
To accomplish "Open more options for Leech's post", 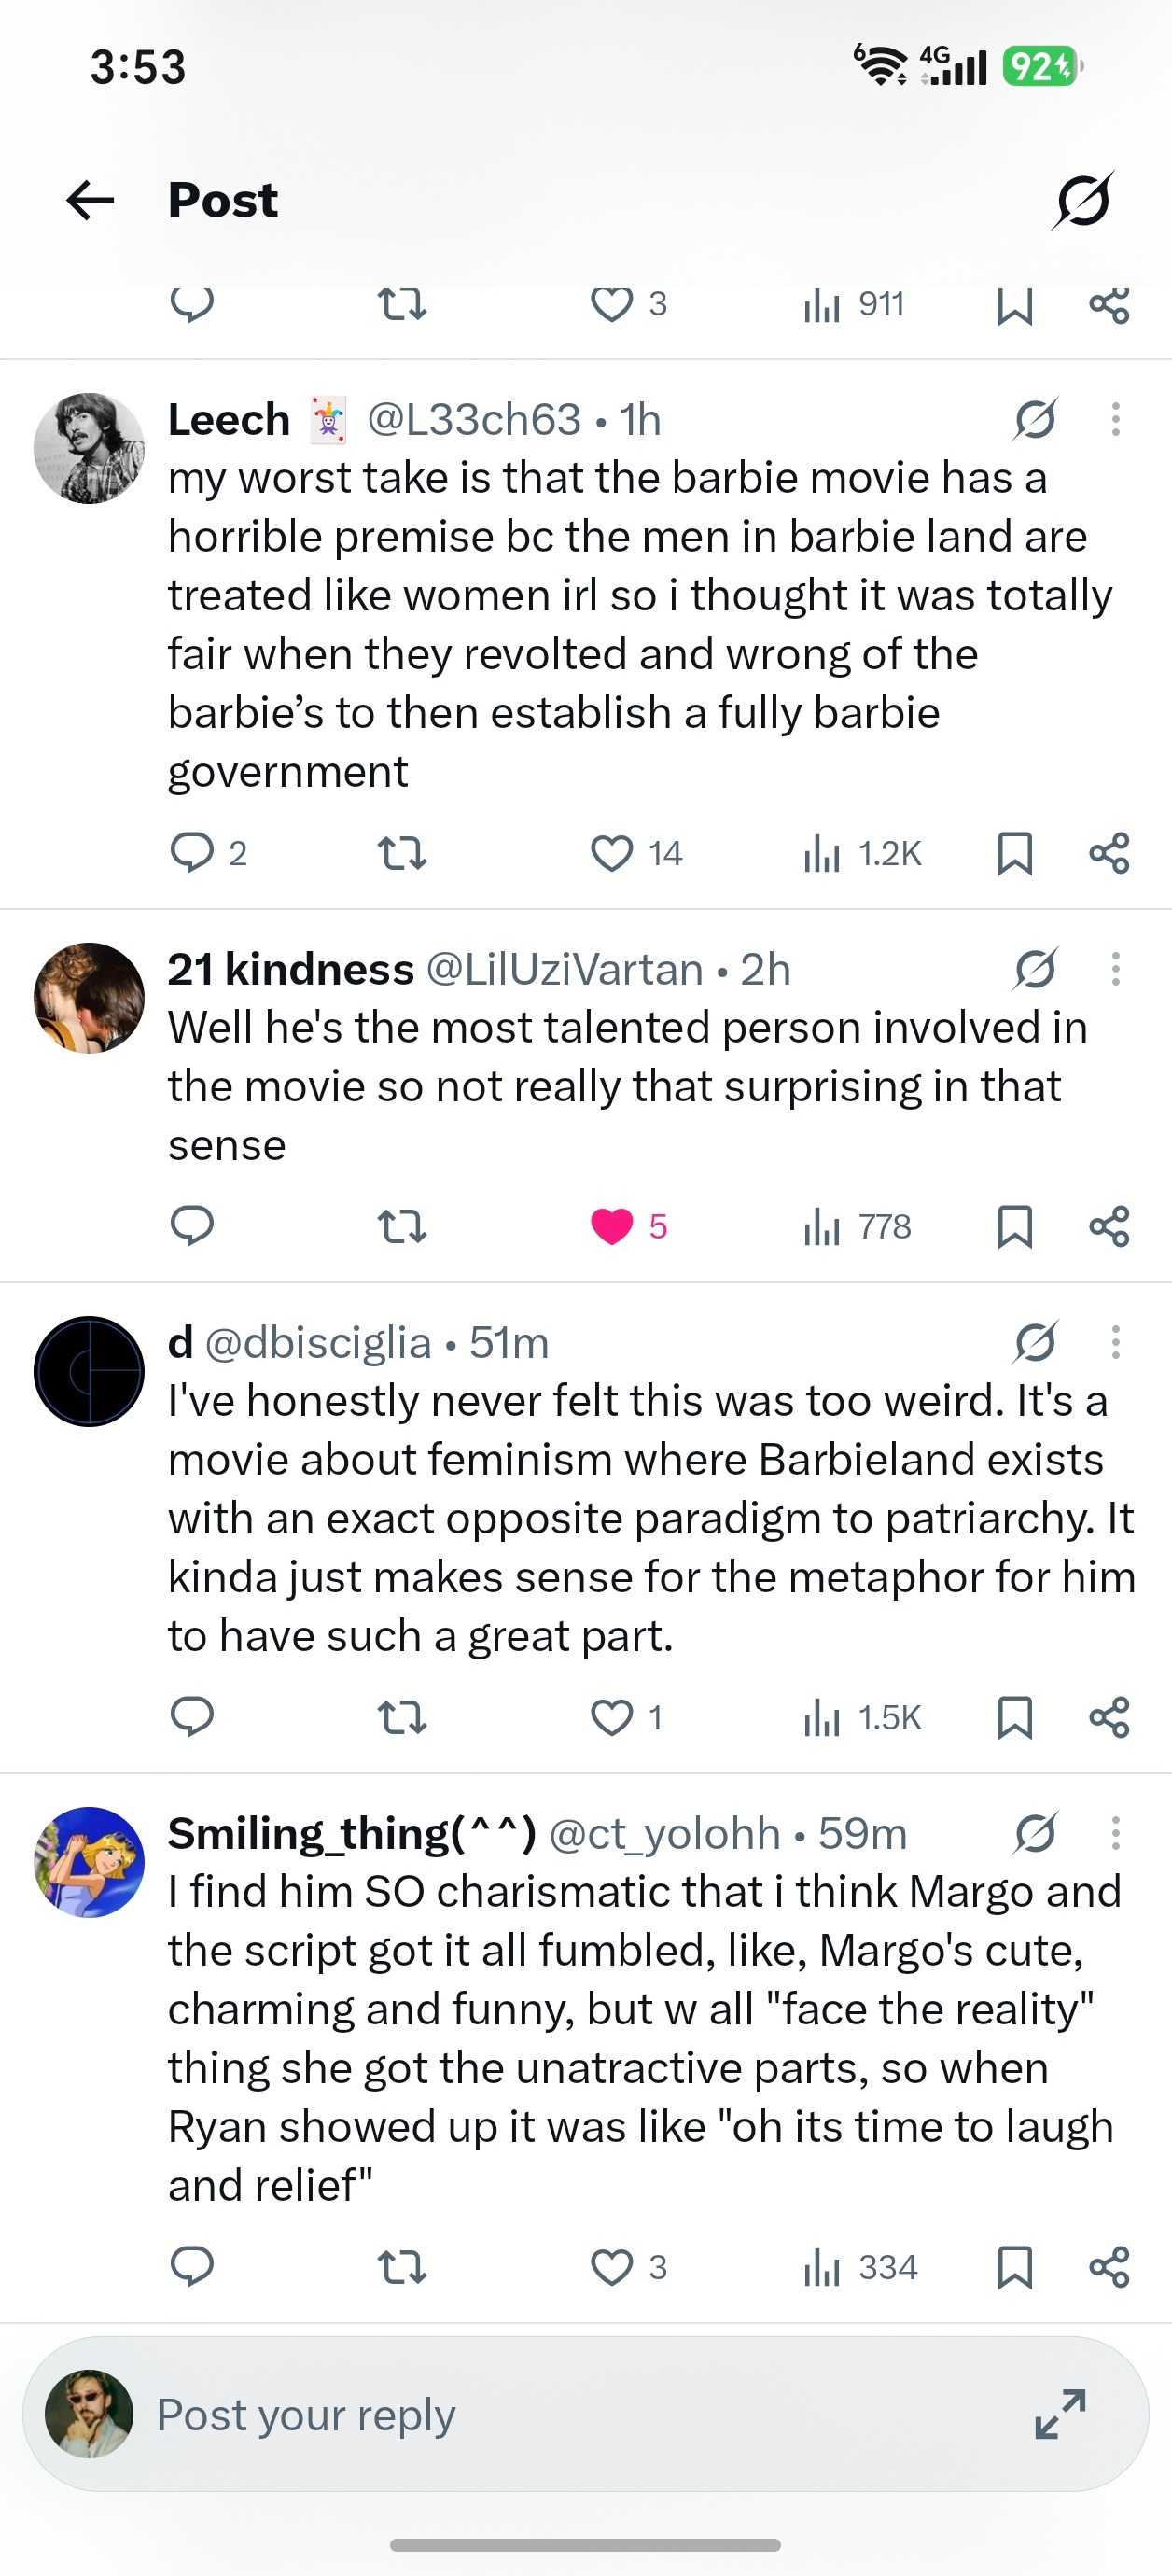I will (1116, 419).
